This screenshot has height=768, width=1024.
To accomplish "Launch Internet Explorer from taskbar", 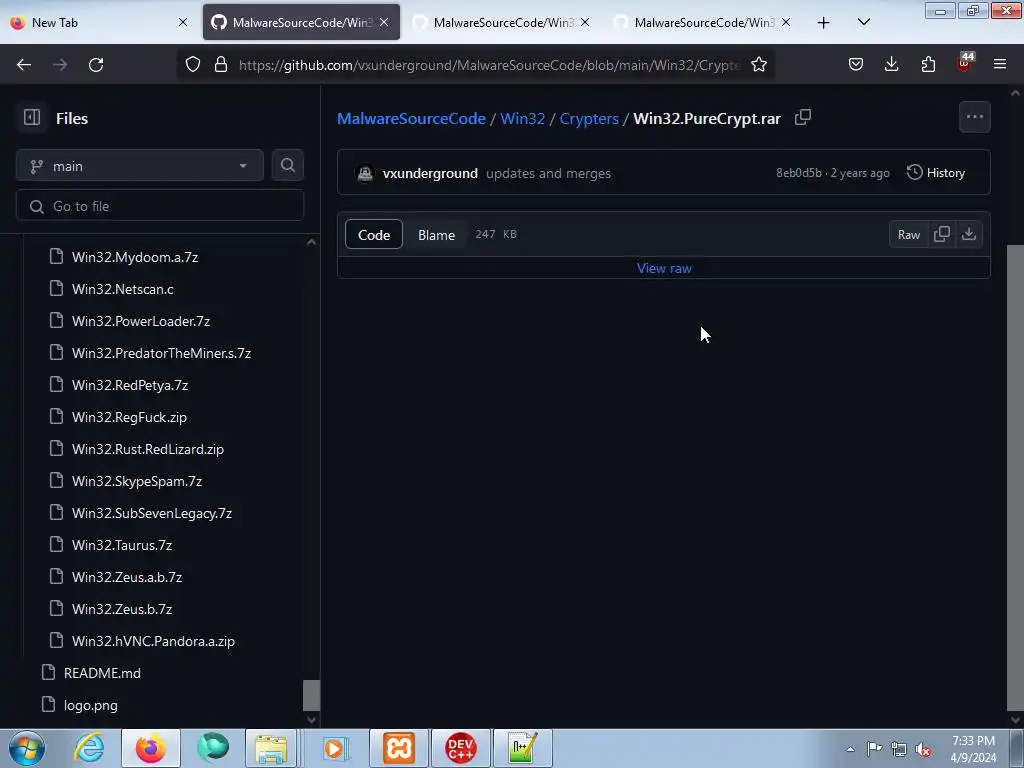I will tap(89, 748).
